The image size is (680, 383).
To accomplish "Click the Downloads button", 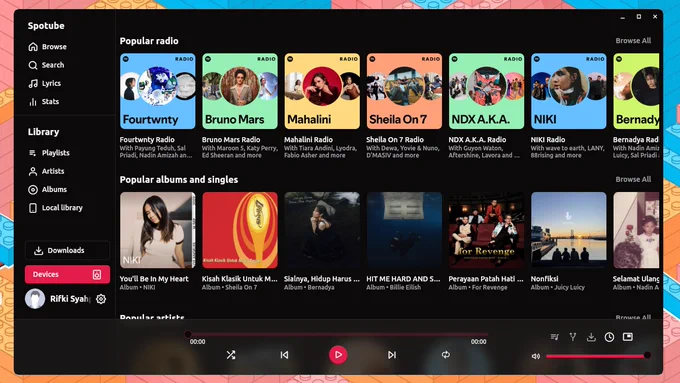I will (x=67, y=250).
